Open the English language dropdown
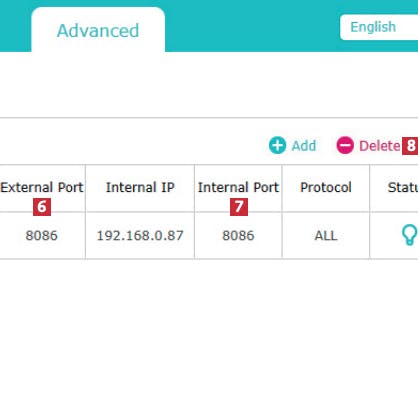Image resolution: width=418 pixels, height=397 pixels. point(379,27)
